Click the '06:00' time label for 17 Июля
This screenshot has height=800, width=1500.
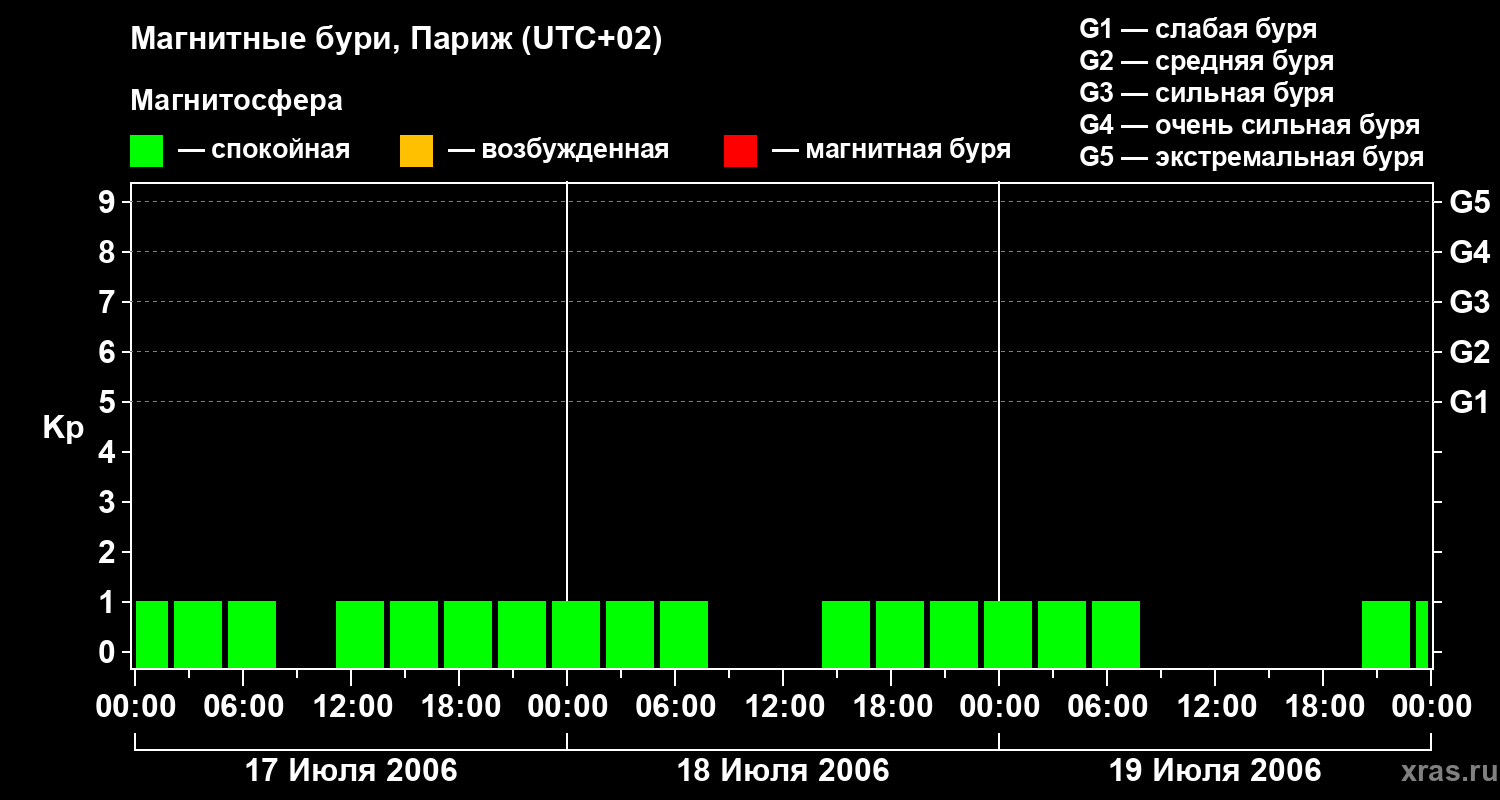pyautogui.click(x=243, y=707)
